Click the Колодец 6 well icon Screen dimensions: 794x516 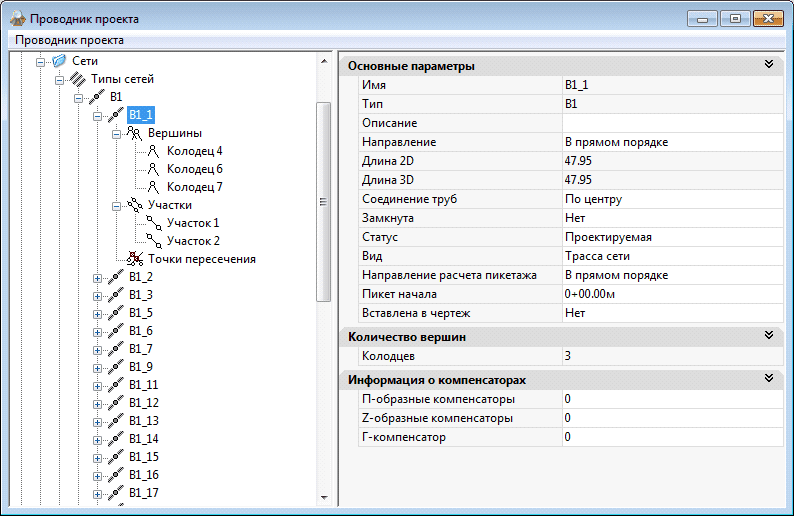point(153,169)
